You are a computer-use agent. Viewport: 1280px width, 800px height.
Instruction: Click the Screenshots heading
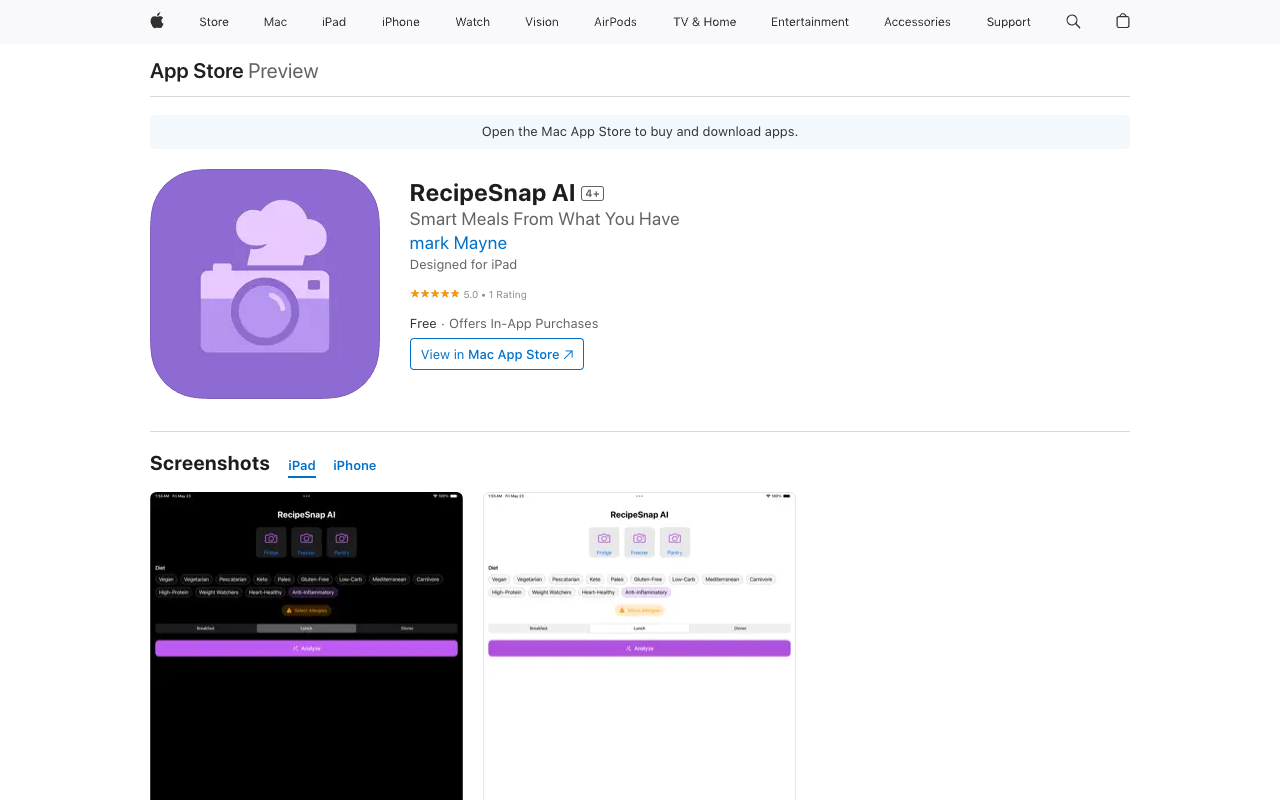[210, 463]
